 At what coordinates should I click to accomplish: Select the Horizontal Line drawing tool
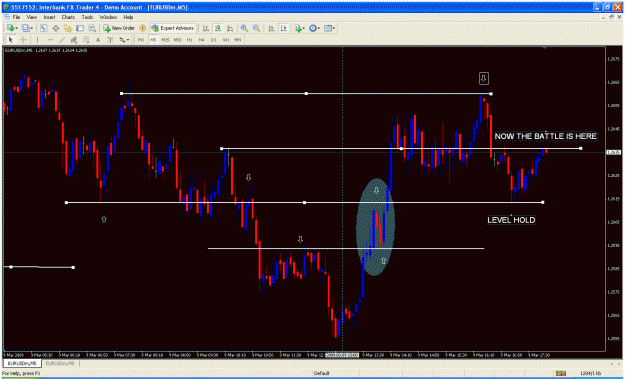(x=50, y=39)
